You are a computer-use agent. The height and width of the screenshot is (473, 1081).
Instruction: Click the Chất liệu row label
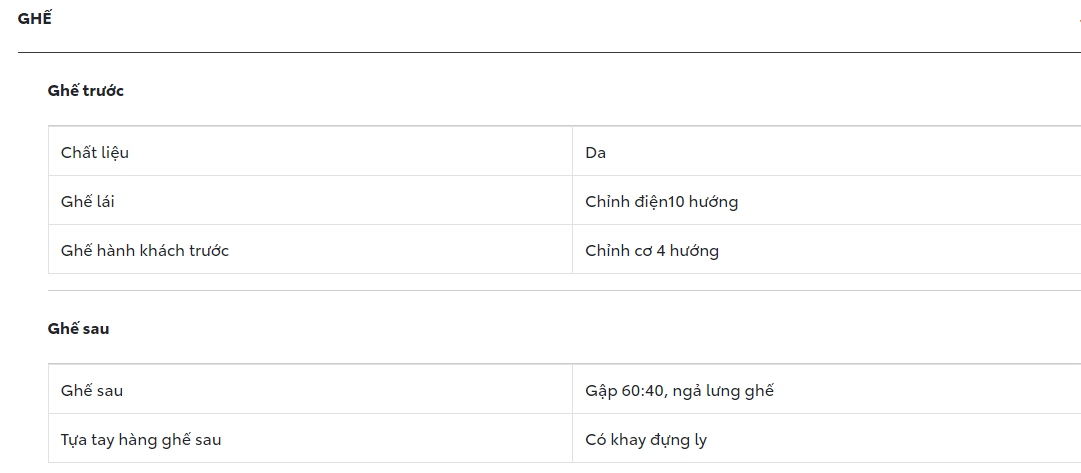click(95, 153)
